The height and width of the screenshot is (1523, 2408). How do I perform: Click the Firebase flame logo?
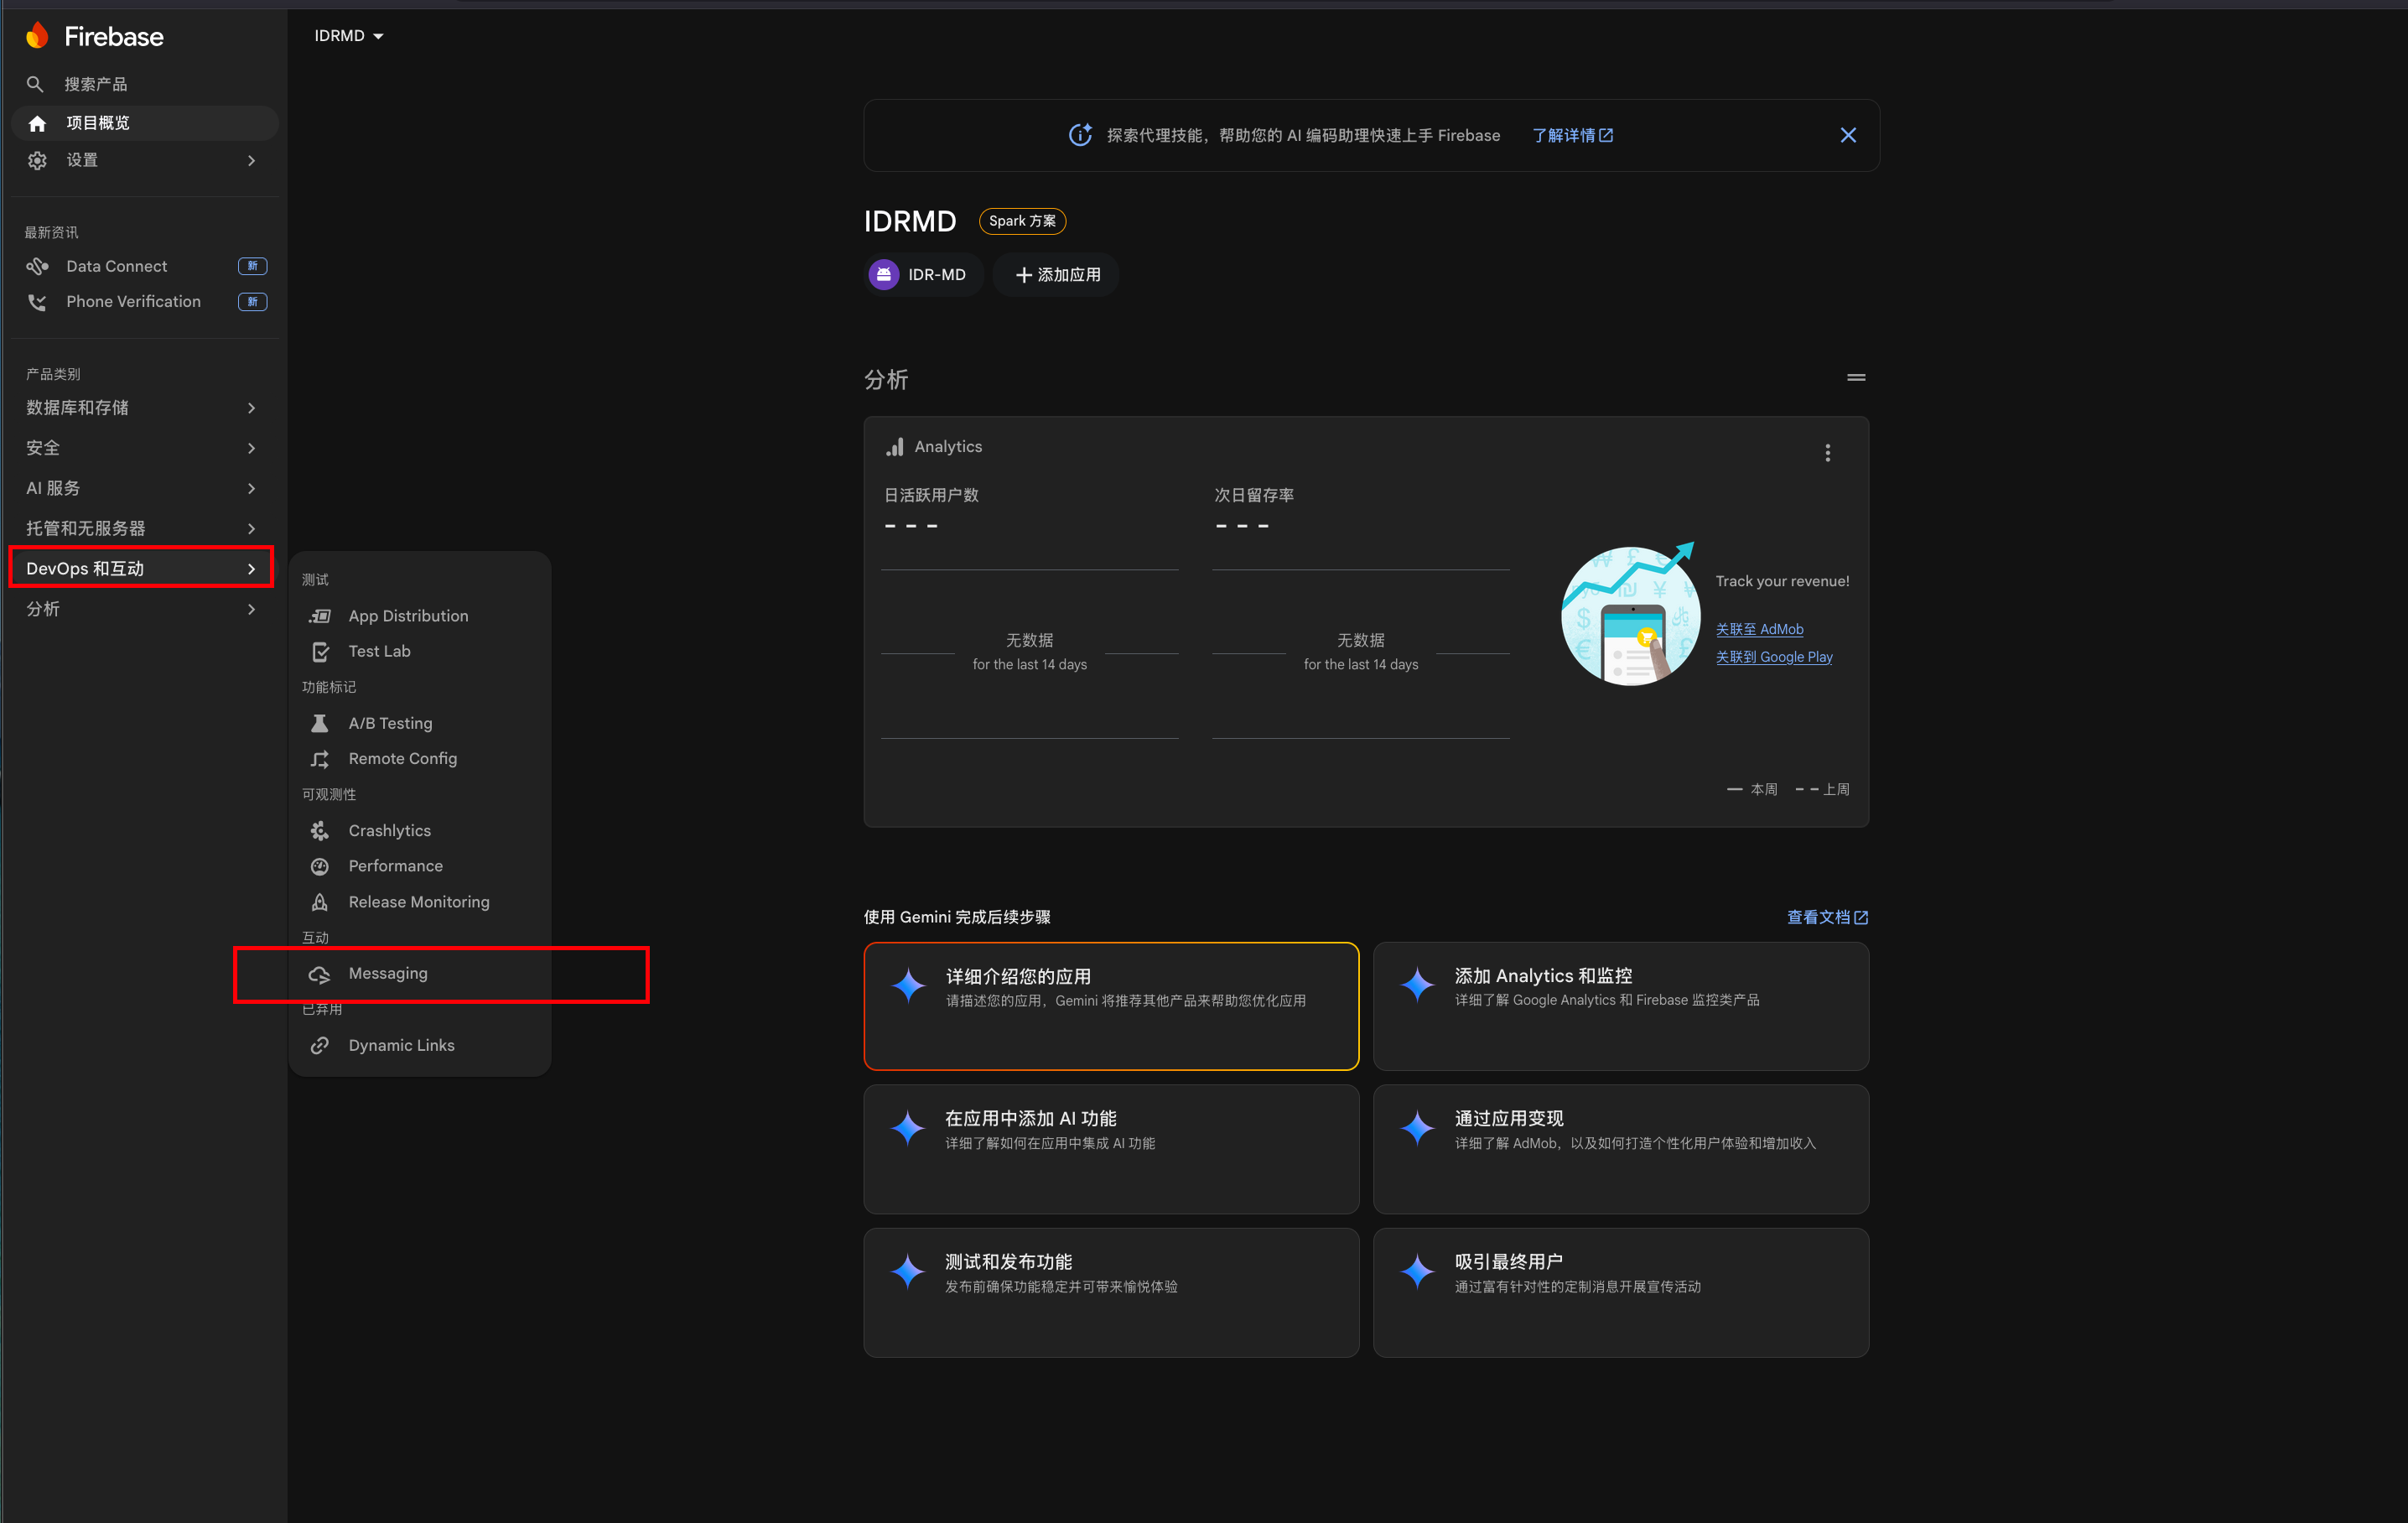pos(37,36)
